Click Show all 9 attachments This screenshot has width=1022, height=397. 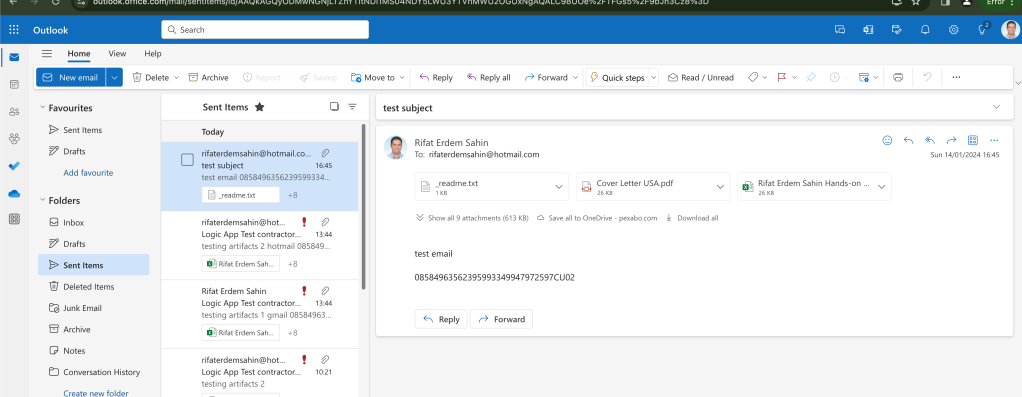pos(472,218)
